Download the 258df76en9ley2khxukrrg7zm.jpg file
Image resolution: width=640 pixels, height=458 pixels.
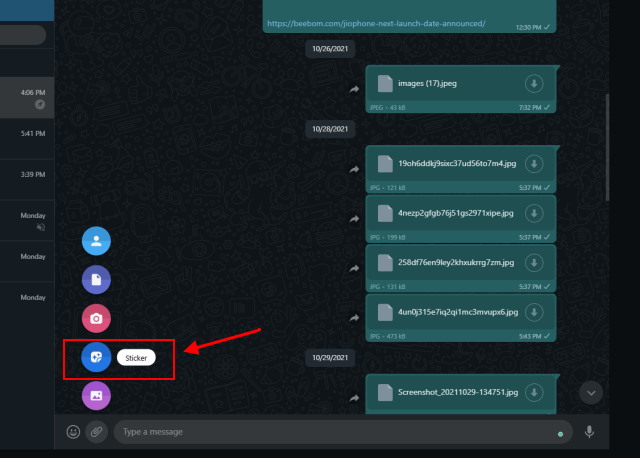(534, 262)
